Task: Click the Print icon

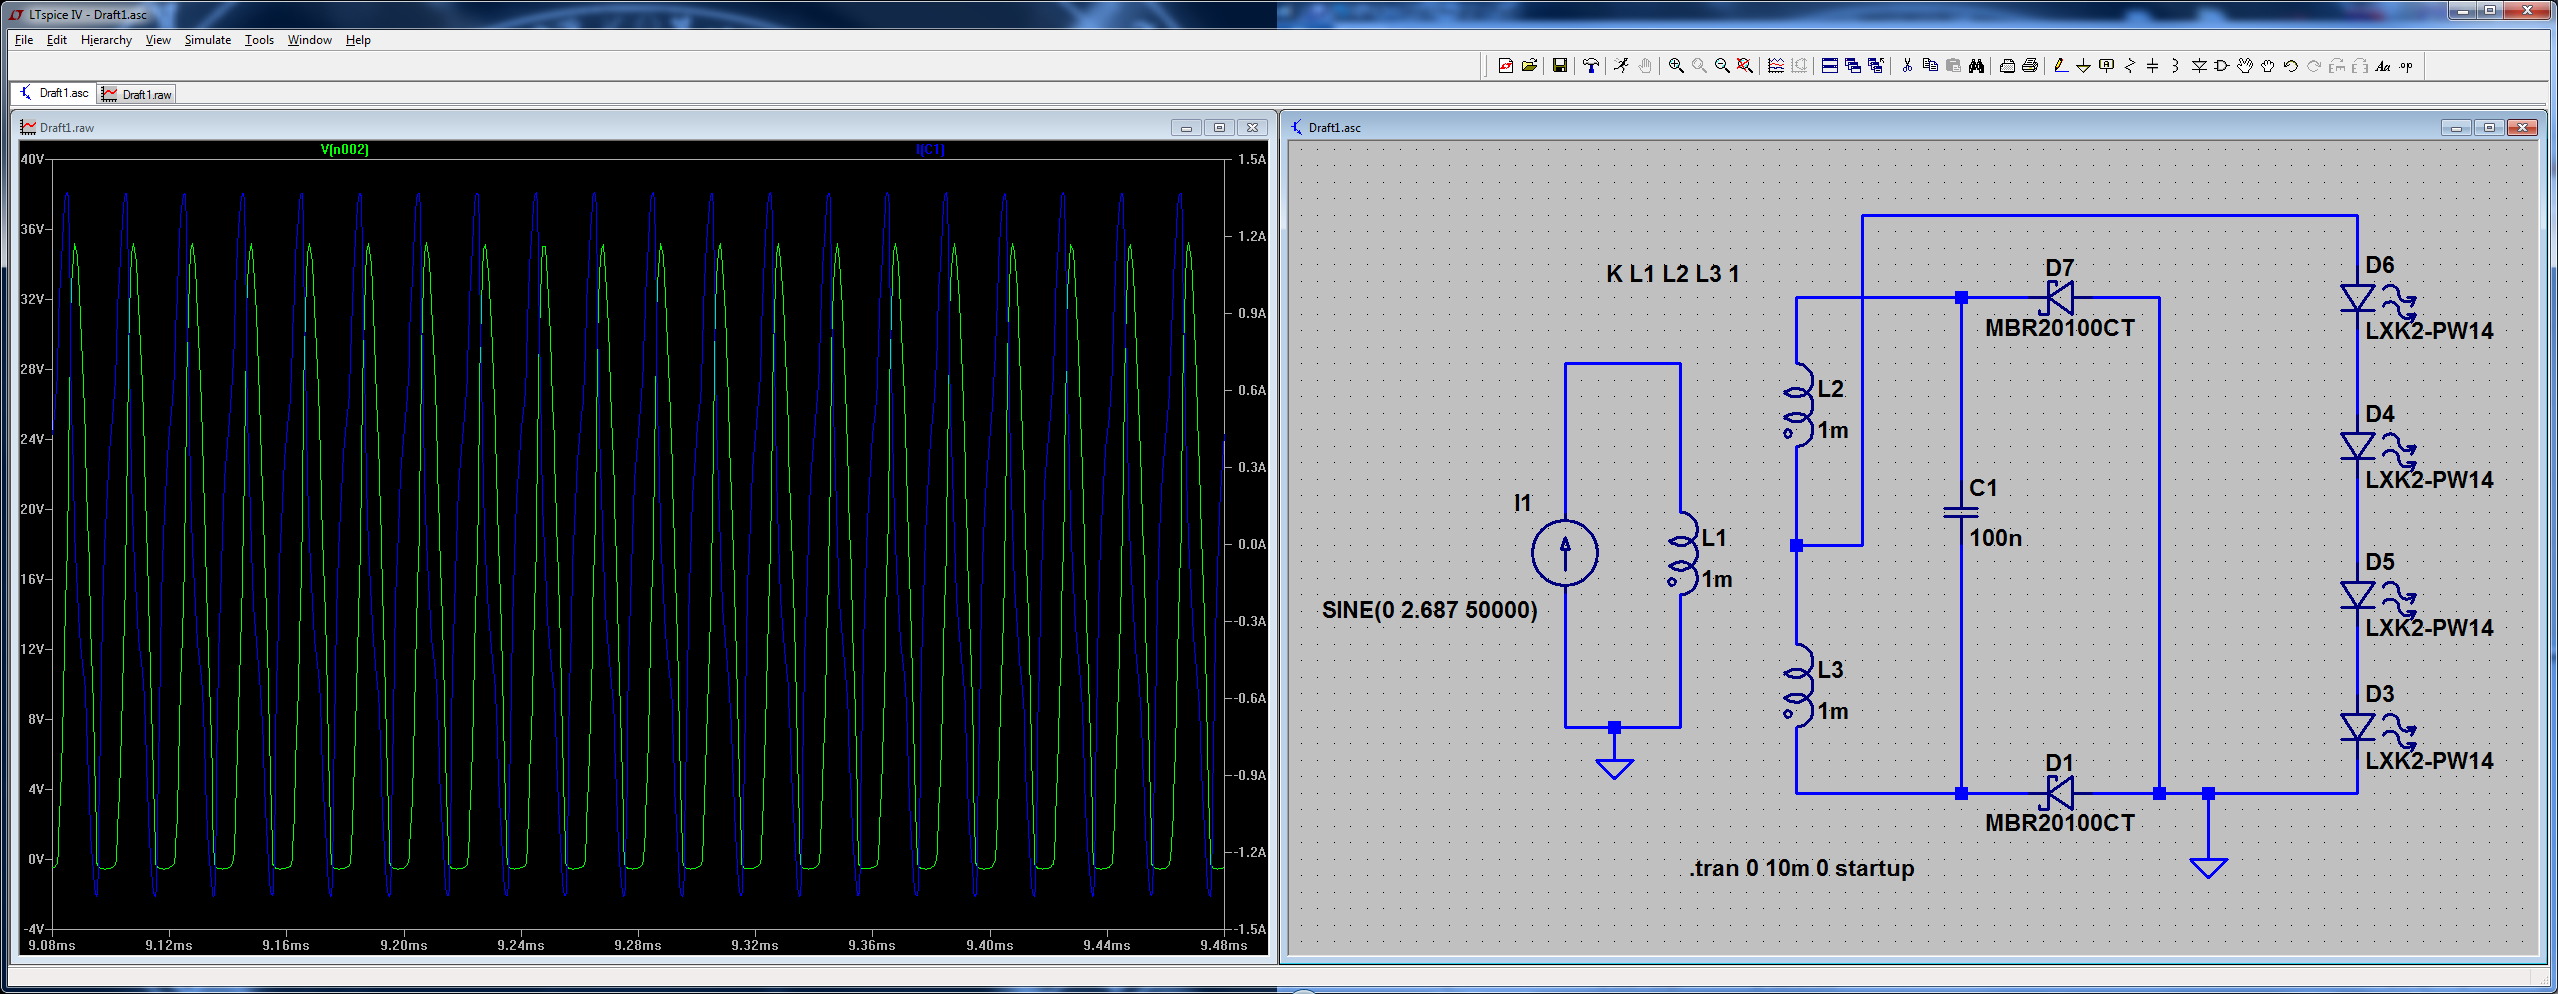Action: tap(2030, 66)
